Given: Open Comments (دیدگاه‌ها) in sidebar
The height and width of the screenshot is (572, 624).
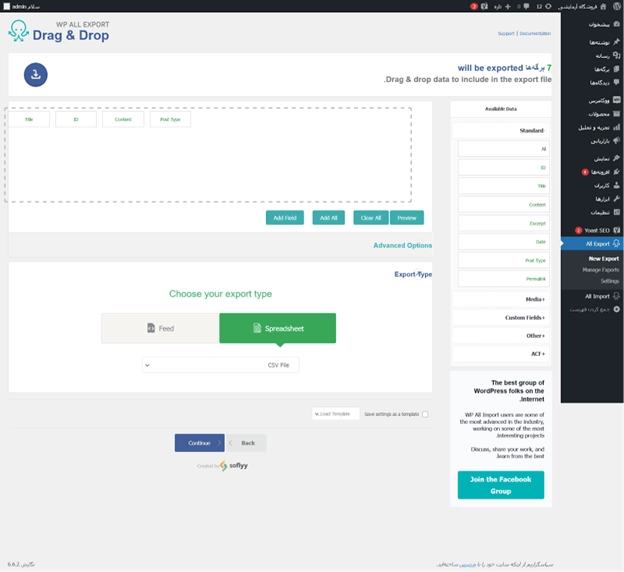Looking at the screenshot, I should click(604, 83).
